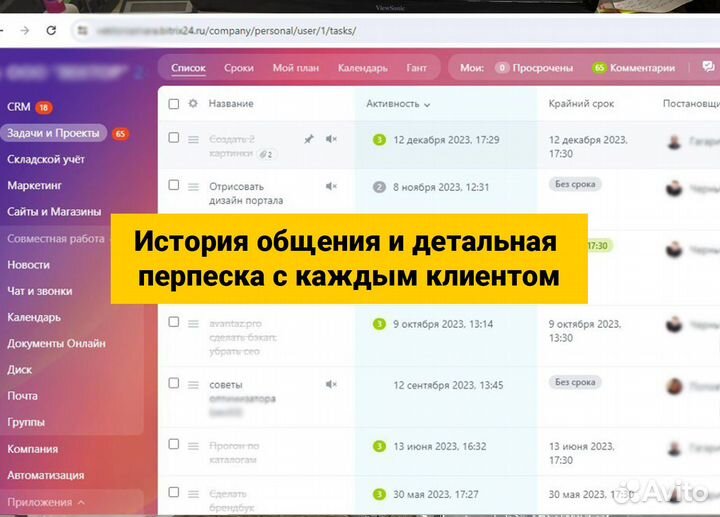Click the CRM counter badge 18
The image size is (720, 517).
click(x=44, y=107)
